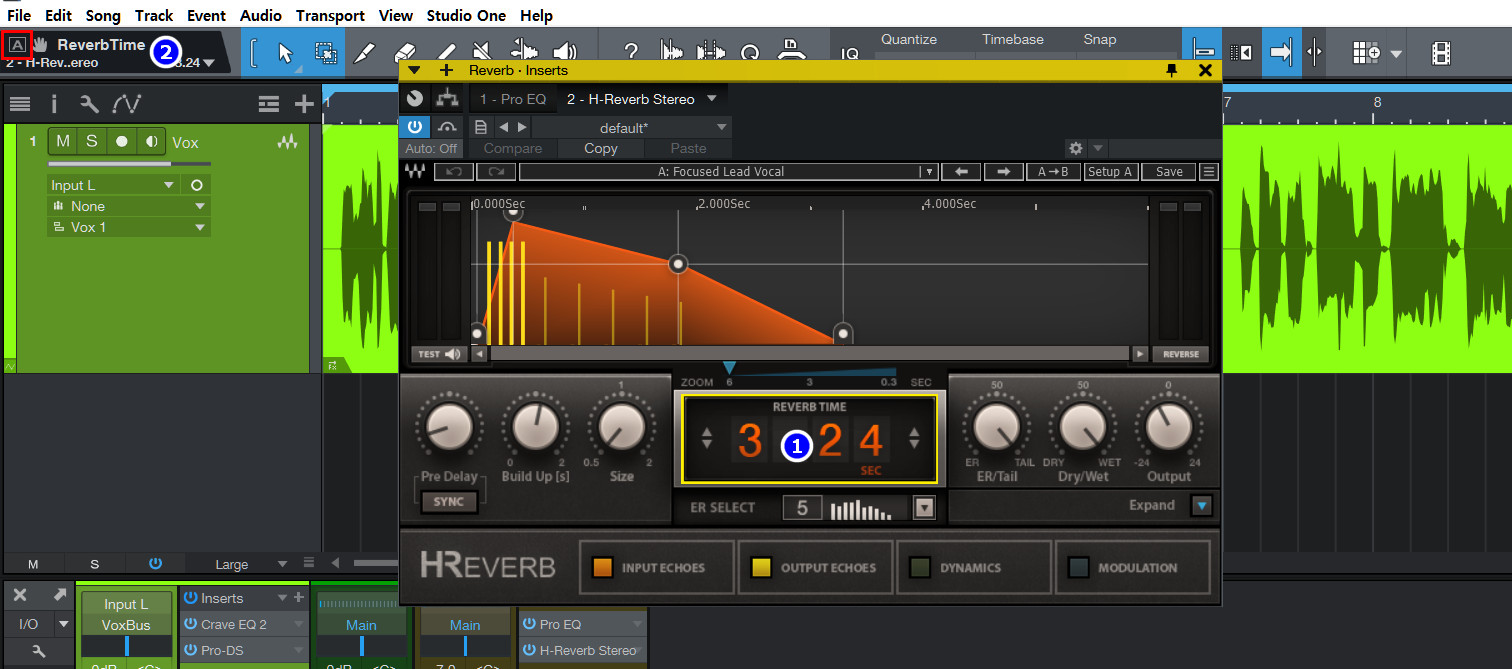Select the Split tool knife icon
1512x669 pixels.
coord(364,52)
